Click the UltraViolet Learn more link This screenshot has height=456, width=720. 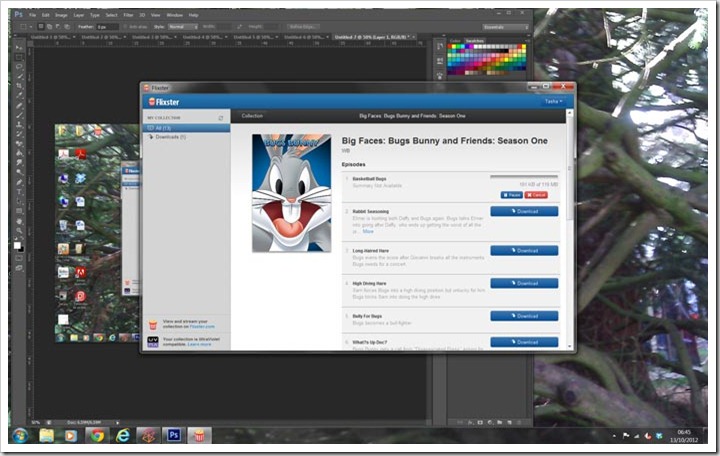(199, 344)
